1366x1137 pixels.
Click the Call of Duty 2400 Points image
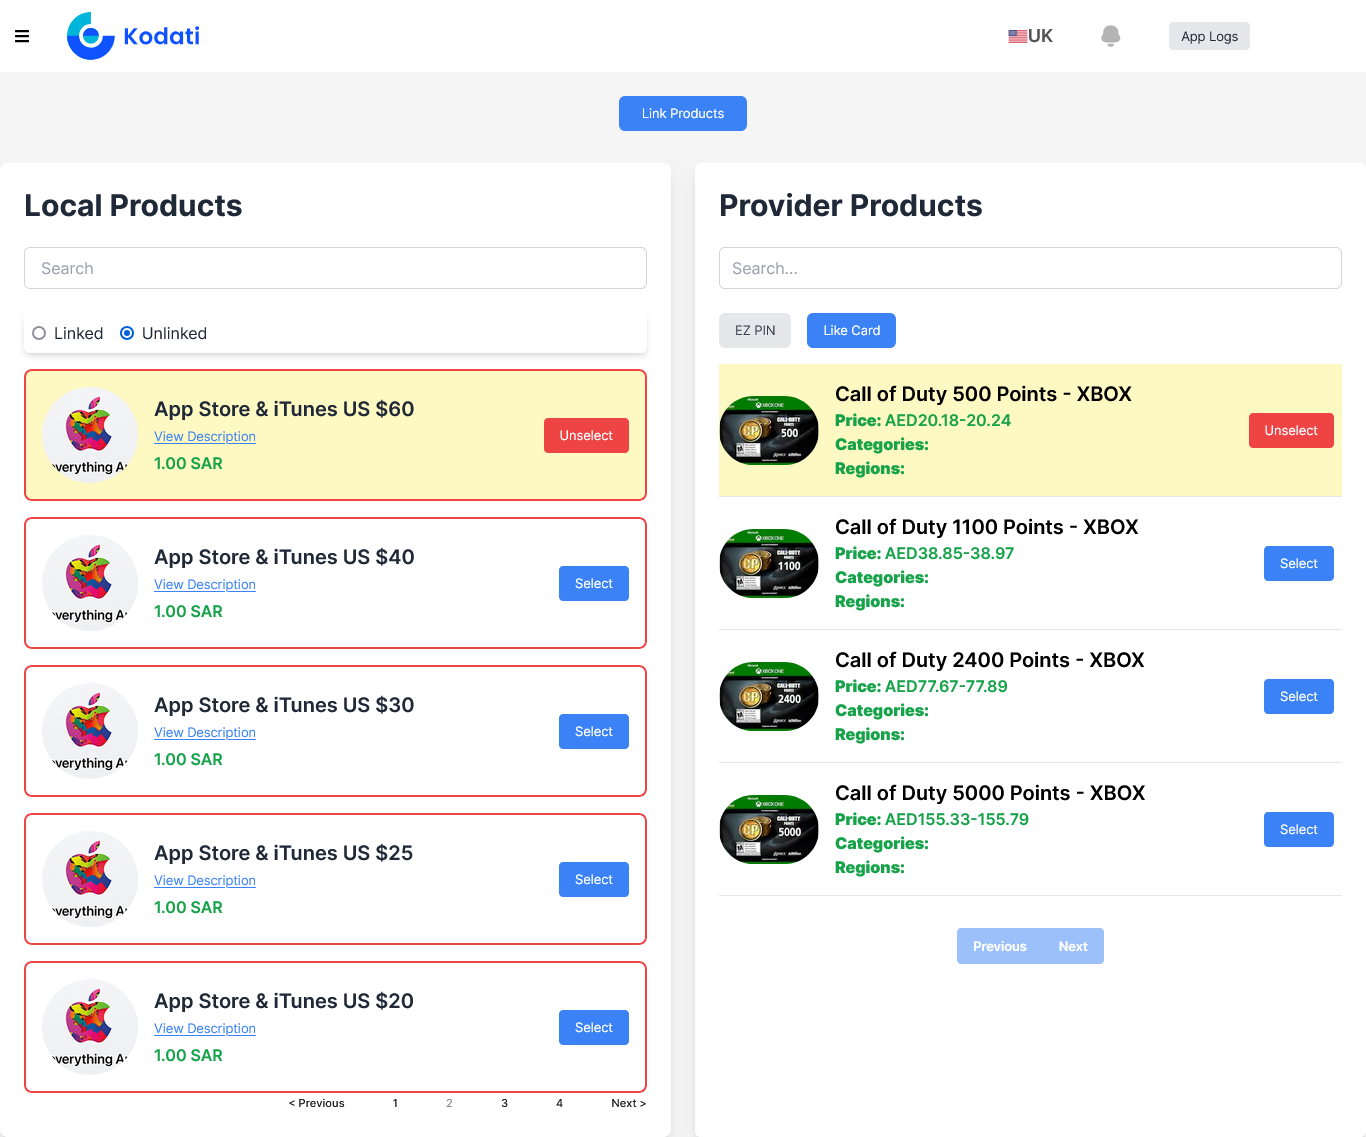[769, 696]
